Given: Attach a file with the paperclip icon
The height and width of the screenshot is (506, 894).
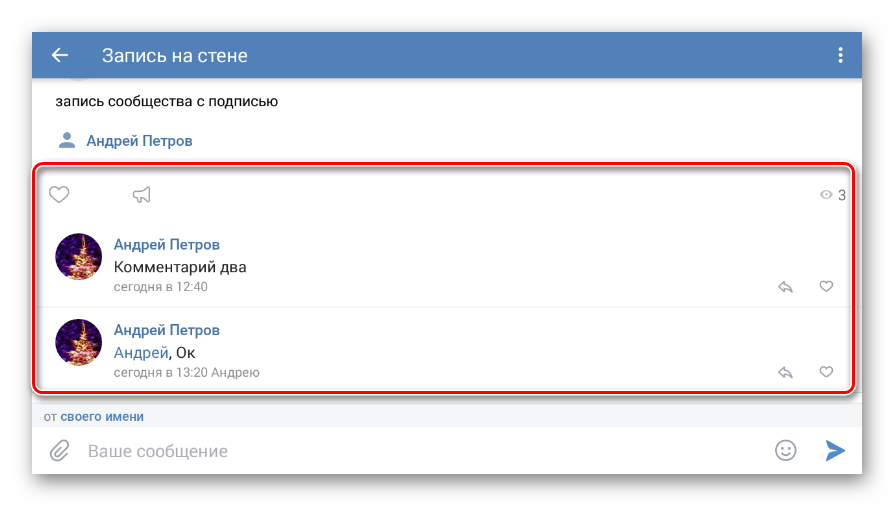Looking at the screenshot, I should (x=59, y=451).
